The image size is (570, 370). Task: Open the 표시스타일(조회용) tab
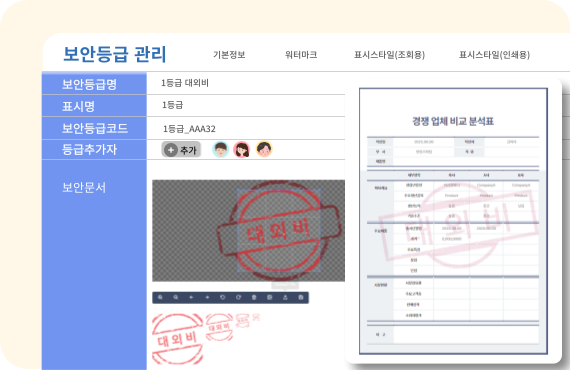(389, 55)
